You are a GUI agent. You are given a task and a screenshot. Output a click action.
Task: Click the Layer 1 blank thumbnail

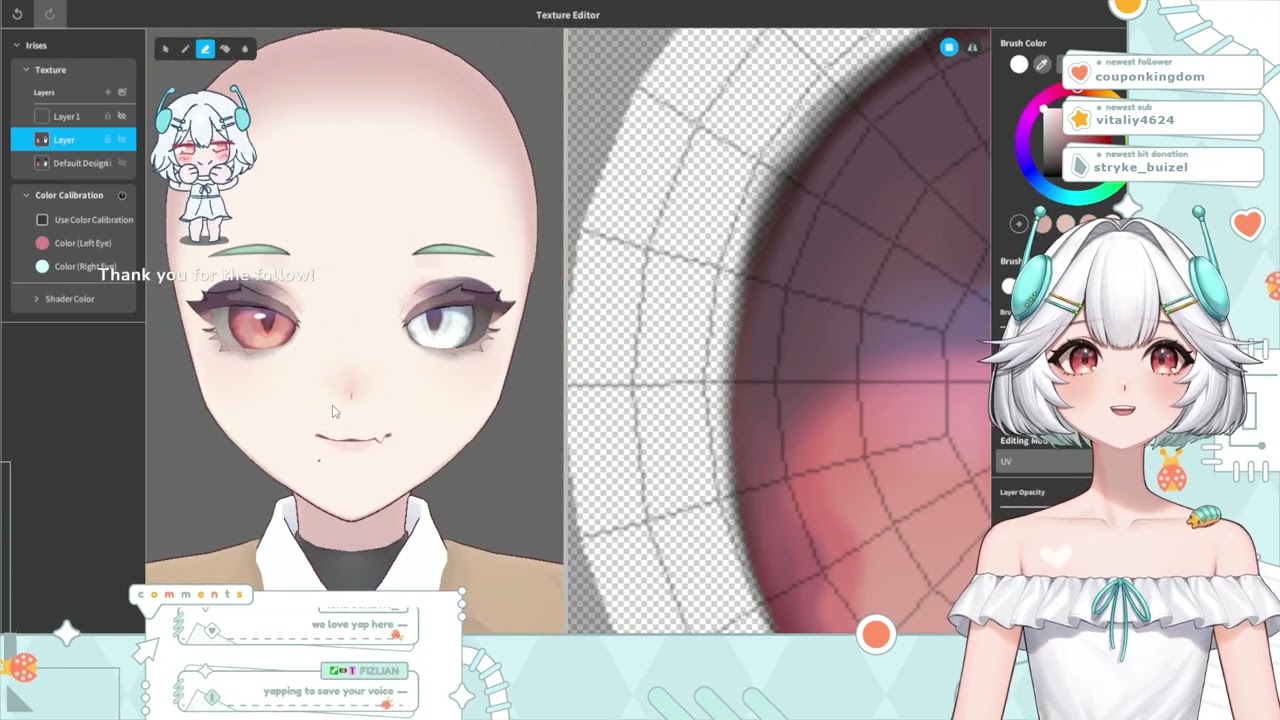point(42,116)
